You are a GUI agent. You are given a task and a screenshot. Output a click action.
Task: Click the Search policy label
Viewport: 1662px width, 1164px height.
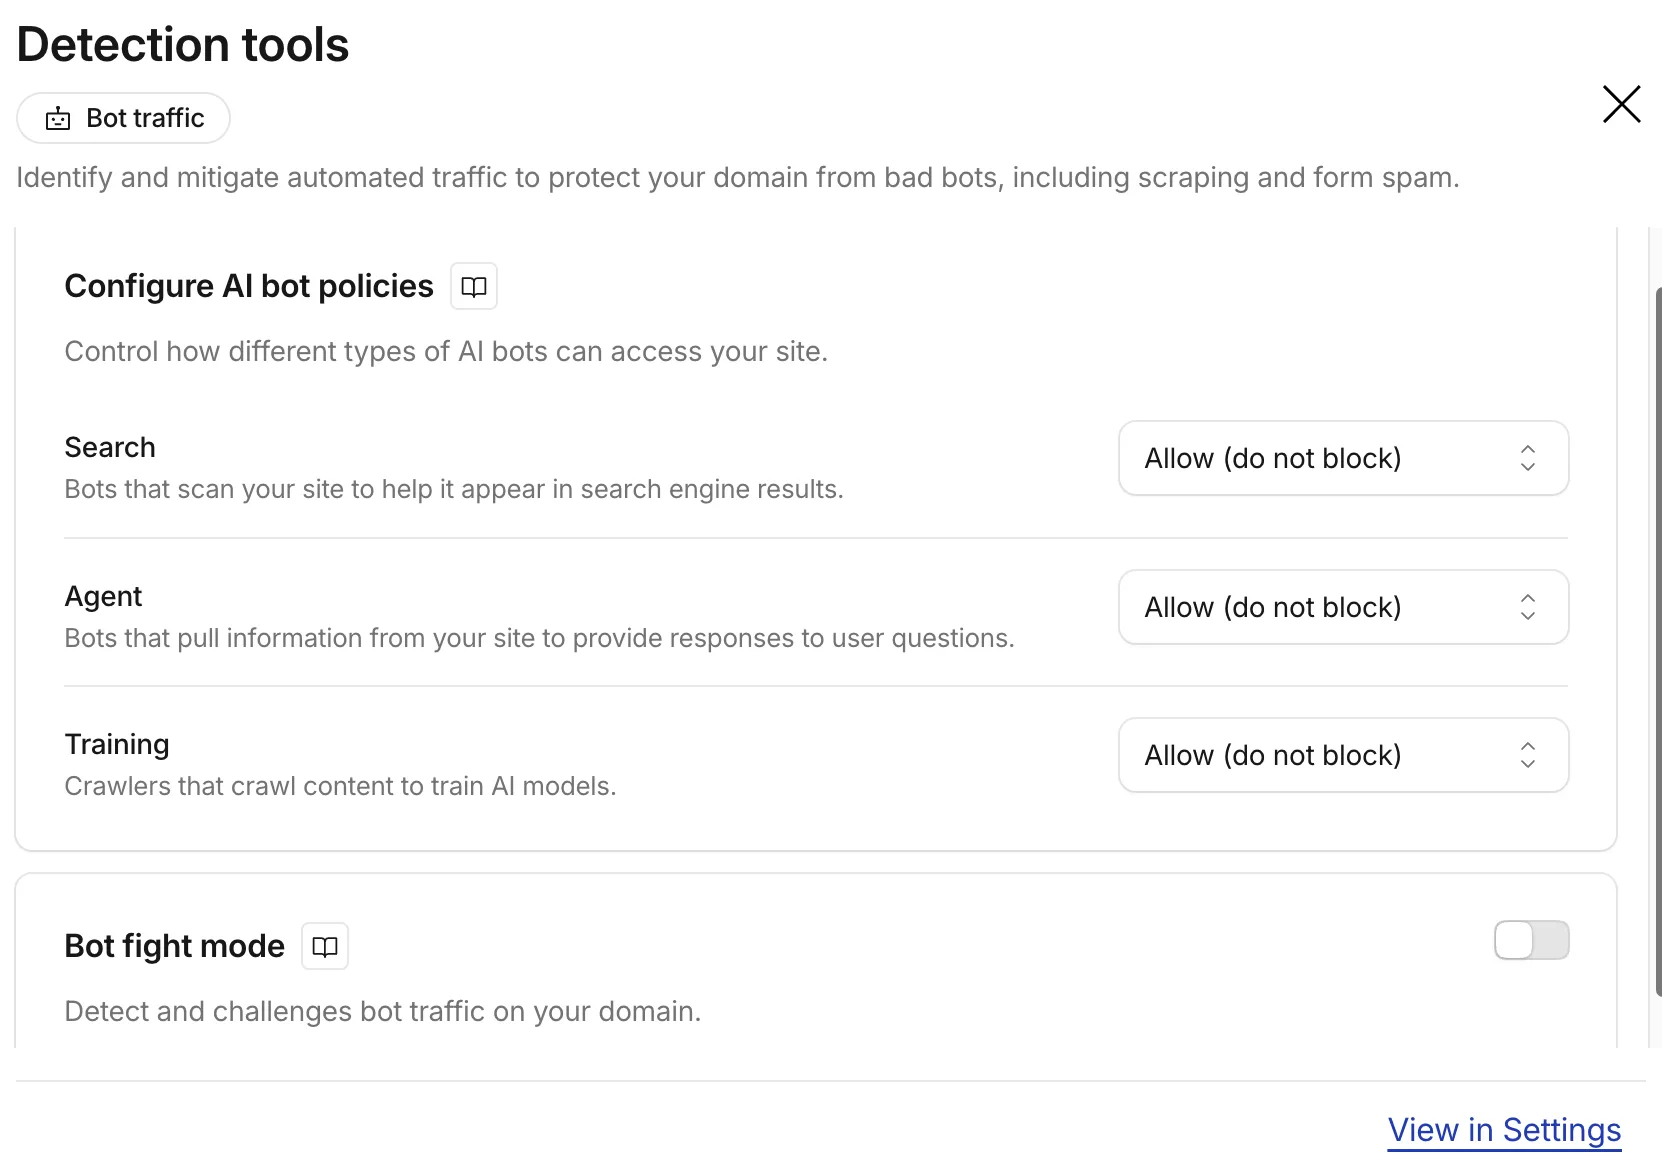110,447
